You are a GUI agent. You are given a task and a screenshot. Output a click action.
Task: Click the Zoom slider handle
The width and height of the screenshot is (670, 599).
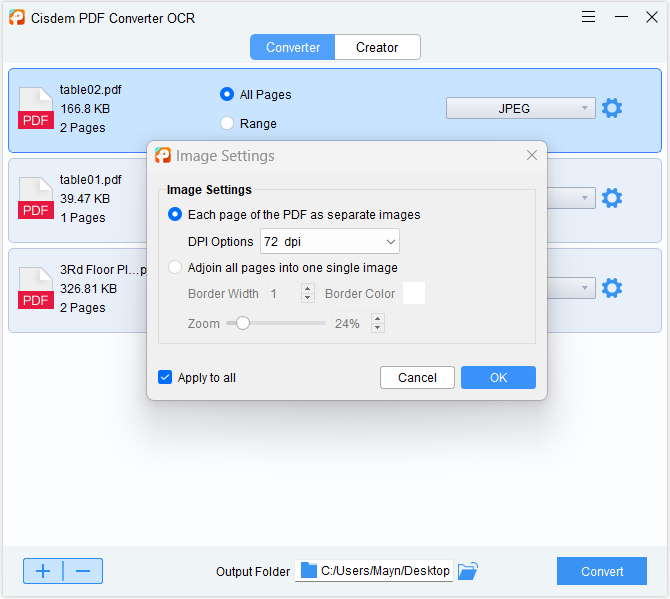point(243,323)
